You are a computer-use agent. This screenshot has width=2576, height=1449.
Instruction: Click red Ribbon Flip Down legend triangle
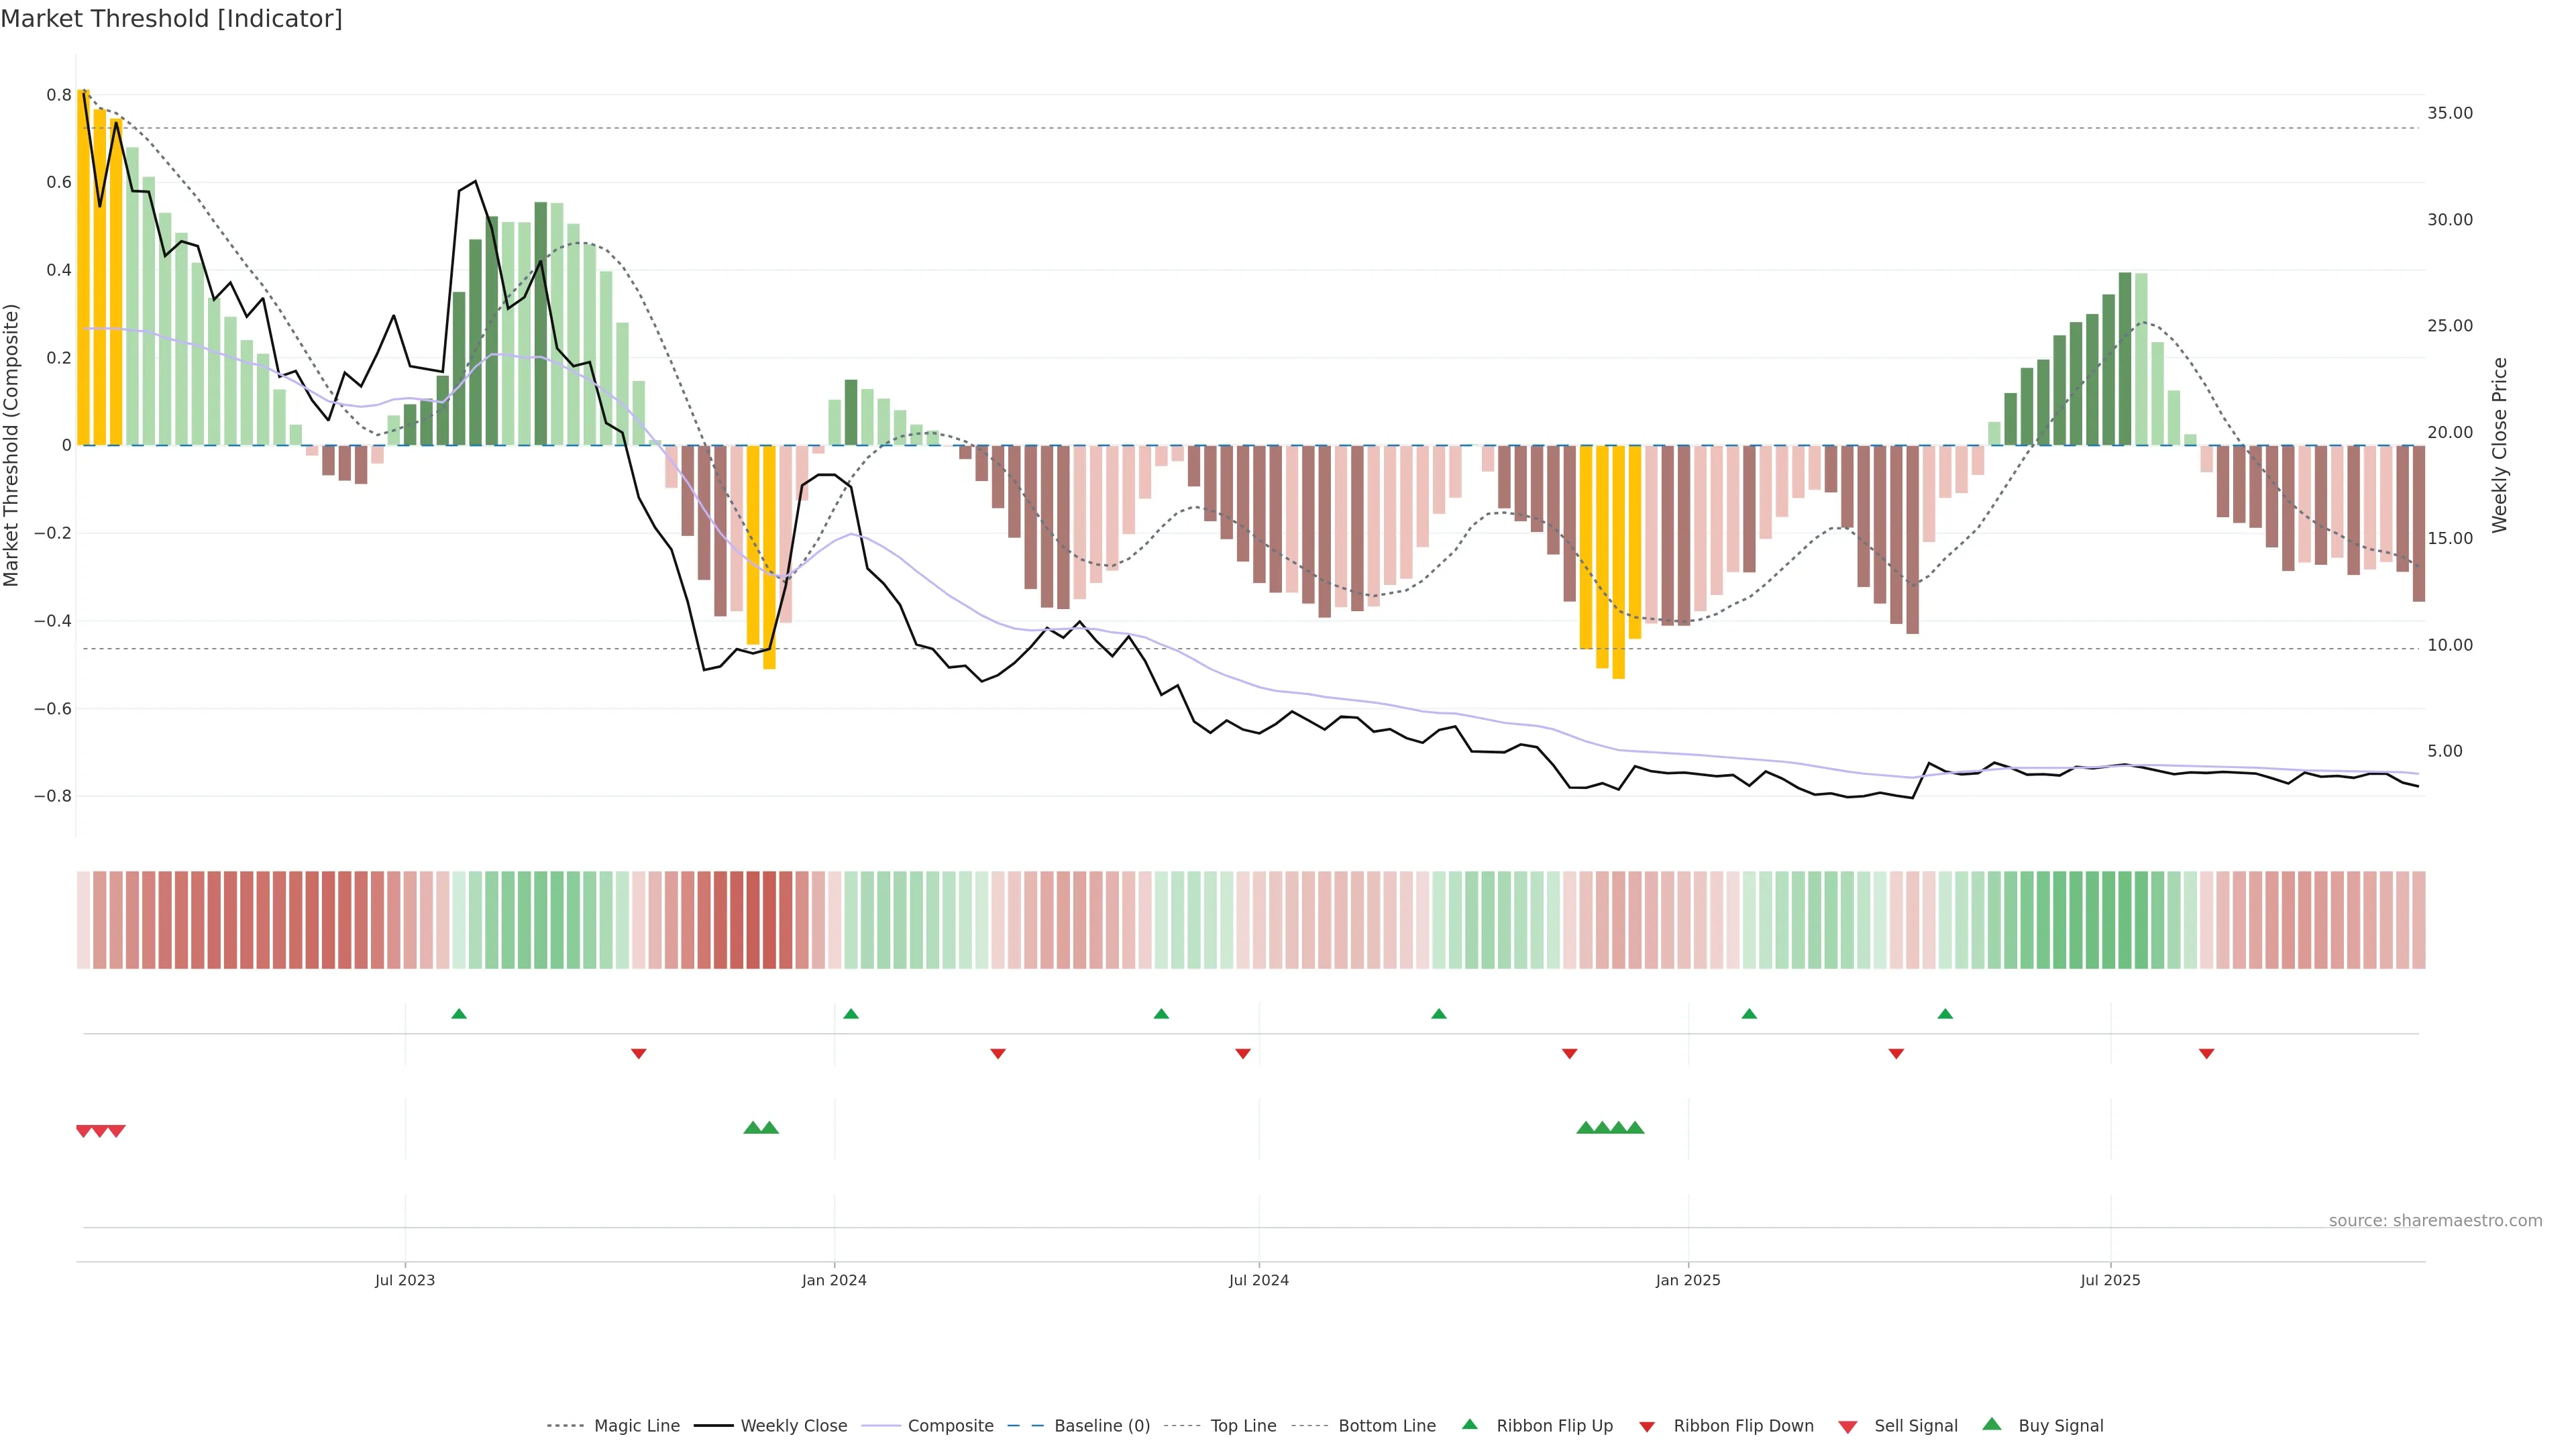coord(1647,1426)
